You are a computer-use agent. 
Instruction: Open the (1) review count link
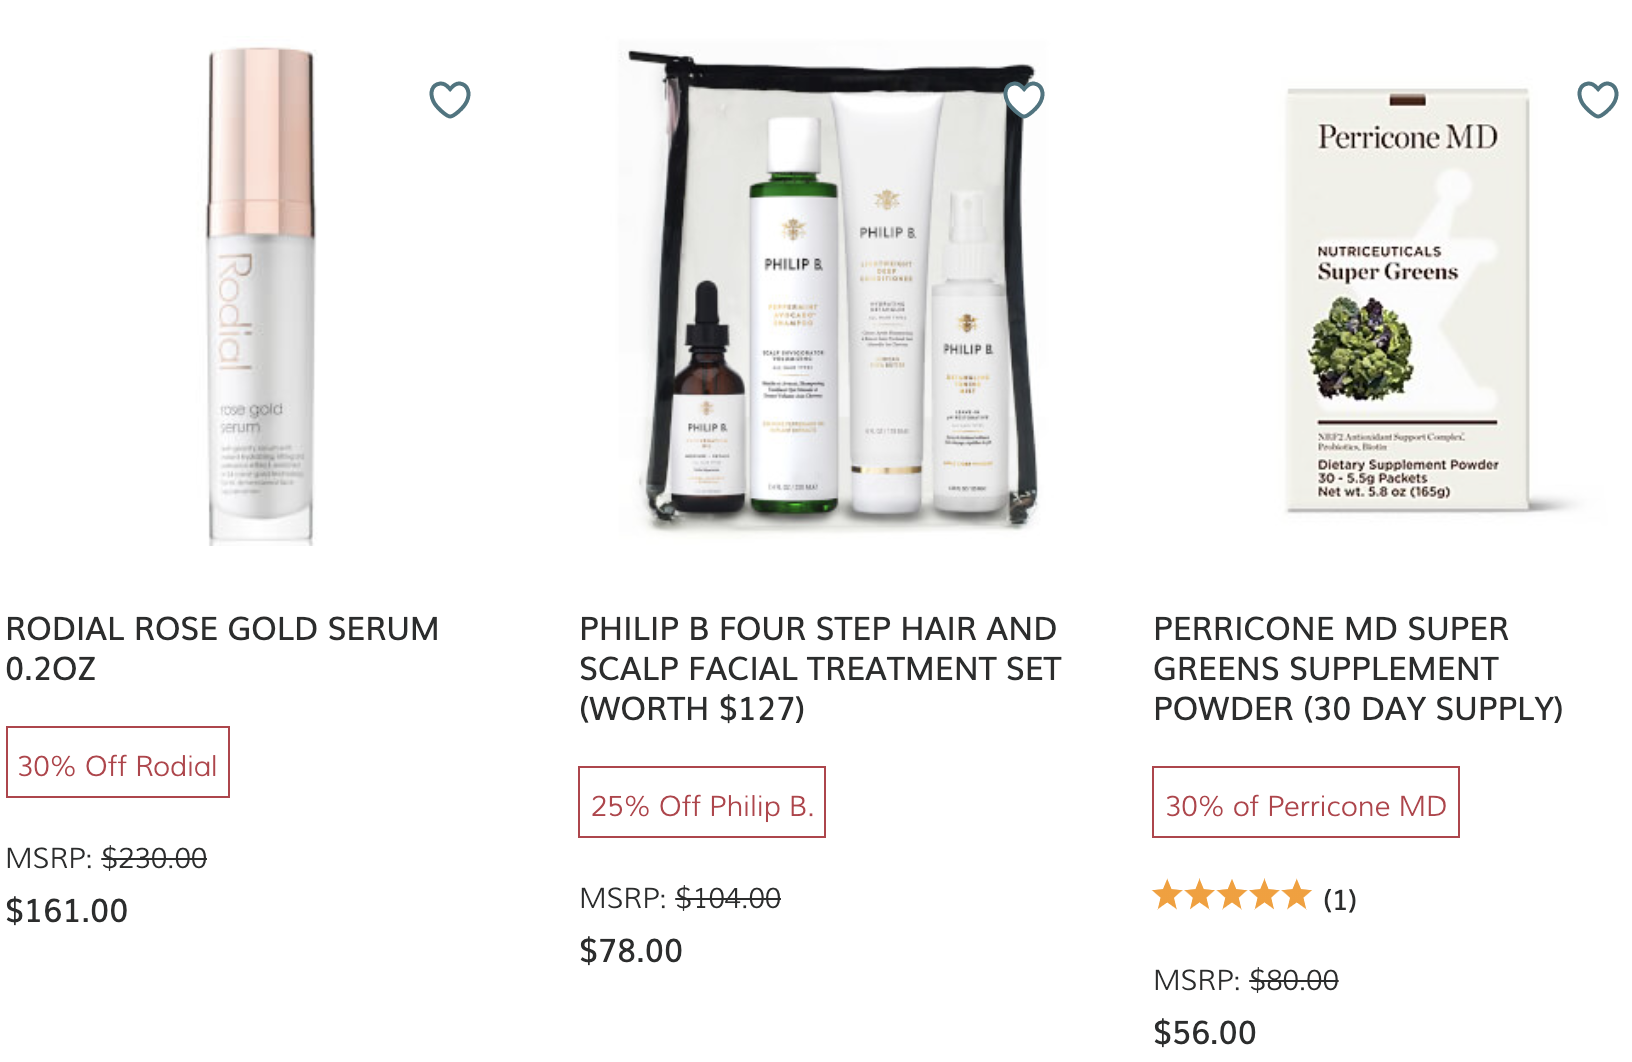pyautogui.click(x=1340, y=899)
